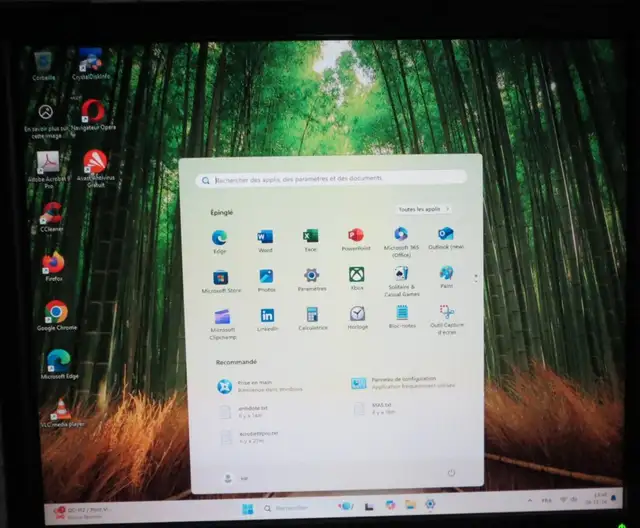Open the Calculatrice app
The height and width of the screenshot is (528, 640).
313,319
